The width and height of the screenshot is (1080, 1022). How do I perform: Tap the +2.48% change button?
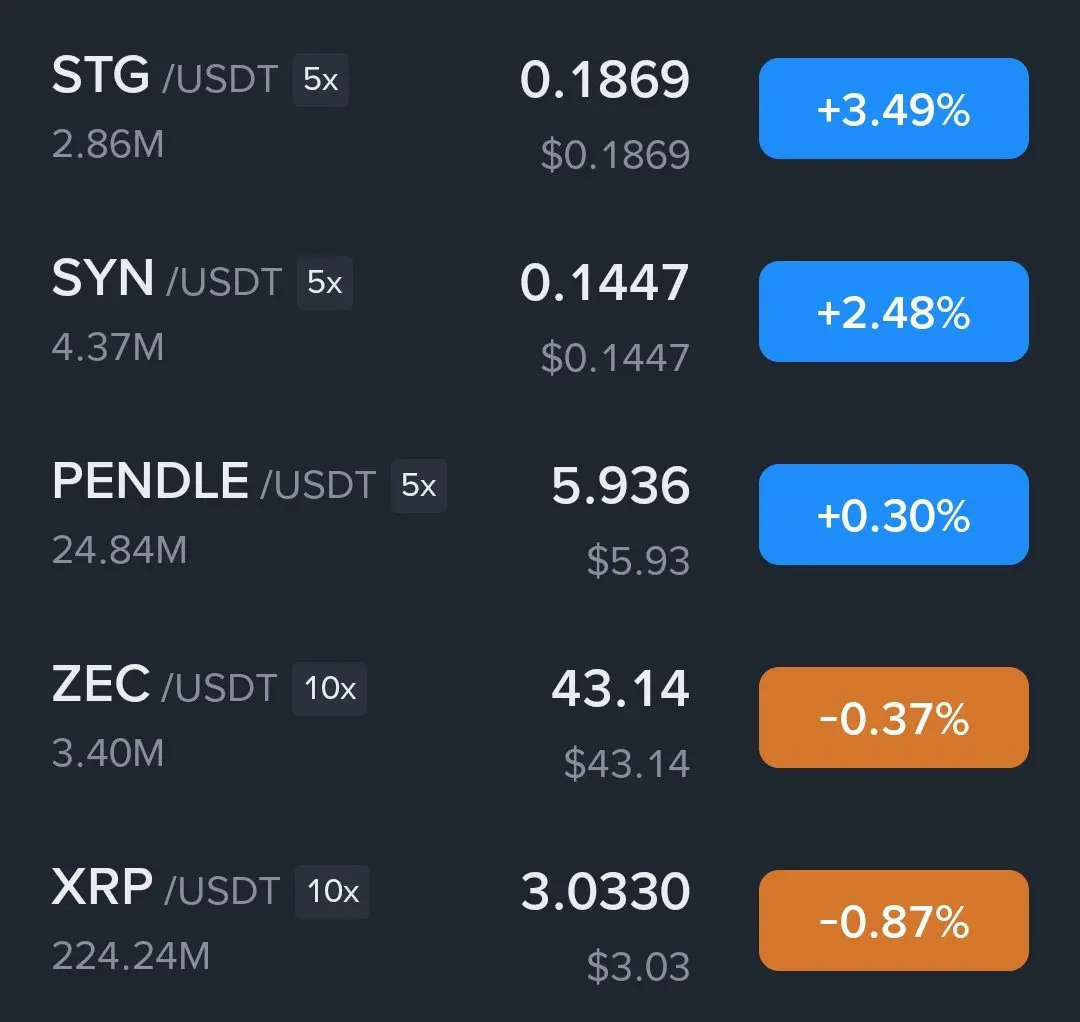[x=893, y=311]
